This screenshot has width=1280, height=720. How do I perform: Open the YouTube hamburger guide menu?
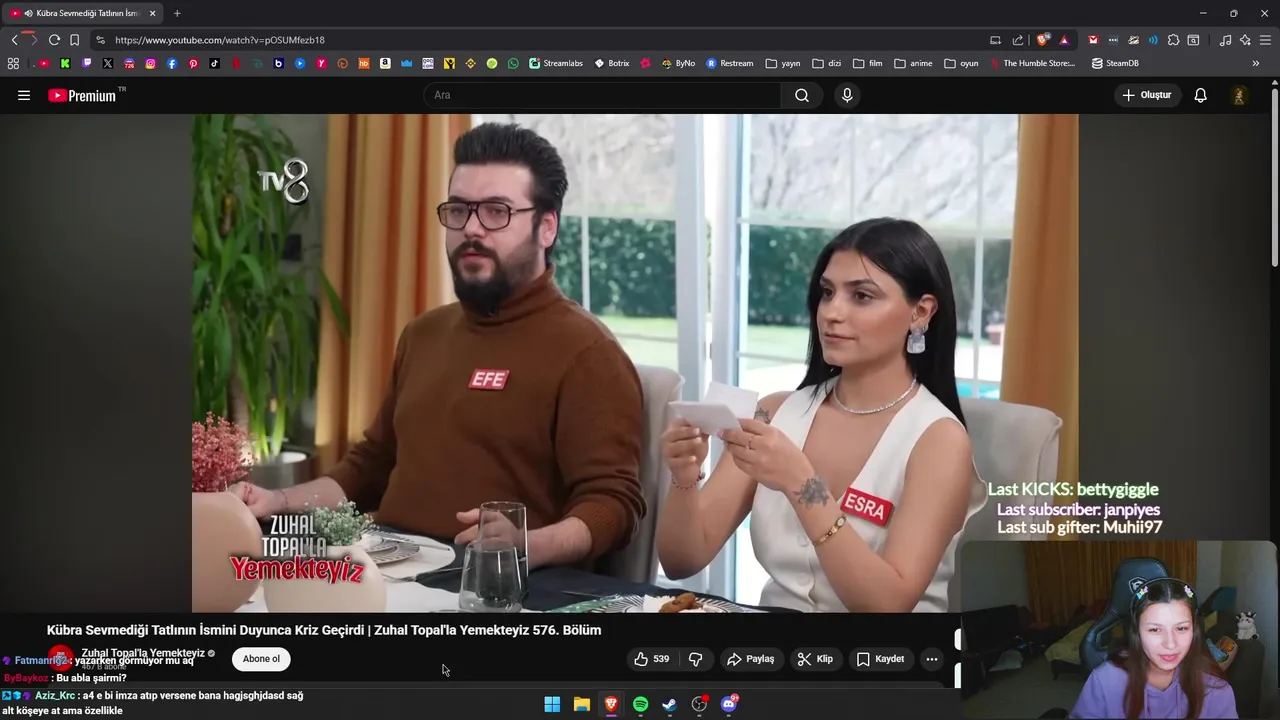click(24, 95)
